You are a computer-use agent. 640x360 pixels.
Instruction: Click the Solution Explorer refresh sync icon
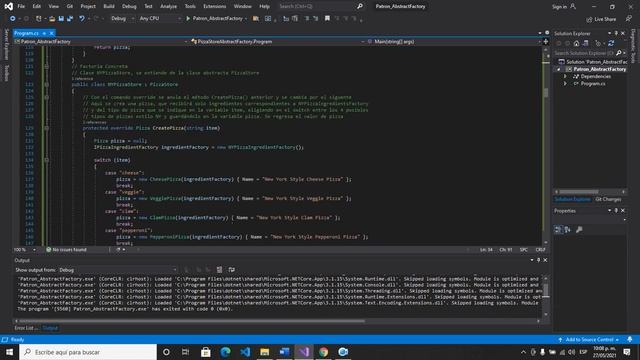tap(611, 43)
